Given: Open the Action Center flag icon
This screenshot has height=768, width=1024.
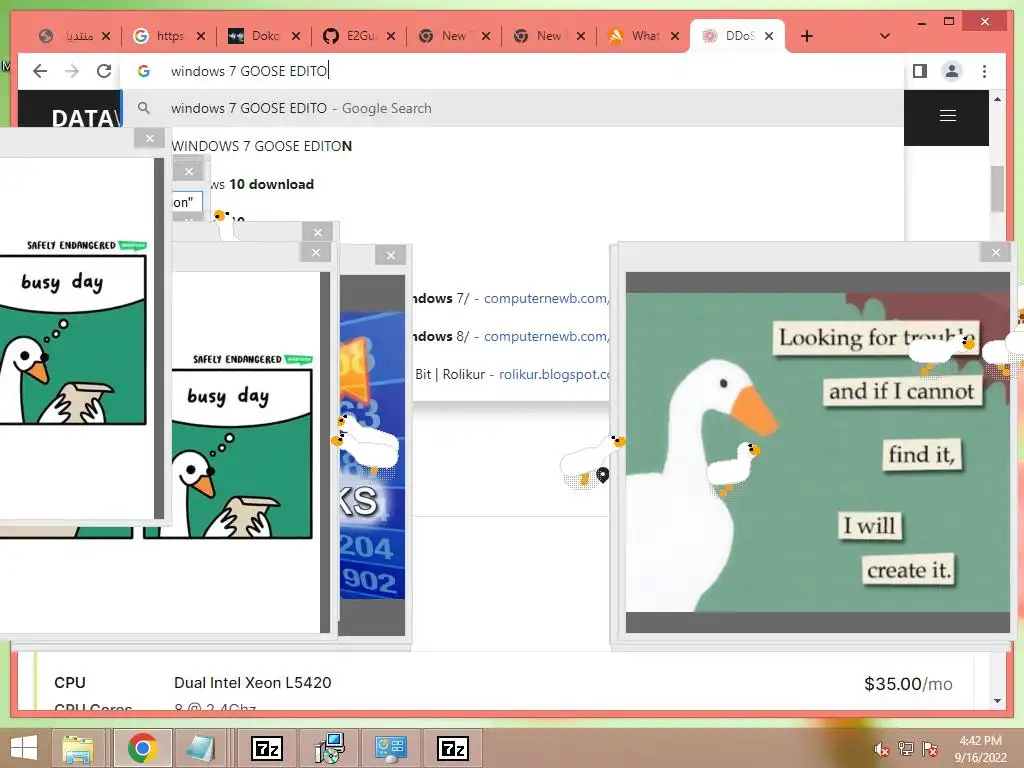Looking at the screenshot, I should [930, 748].
